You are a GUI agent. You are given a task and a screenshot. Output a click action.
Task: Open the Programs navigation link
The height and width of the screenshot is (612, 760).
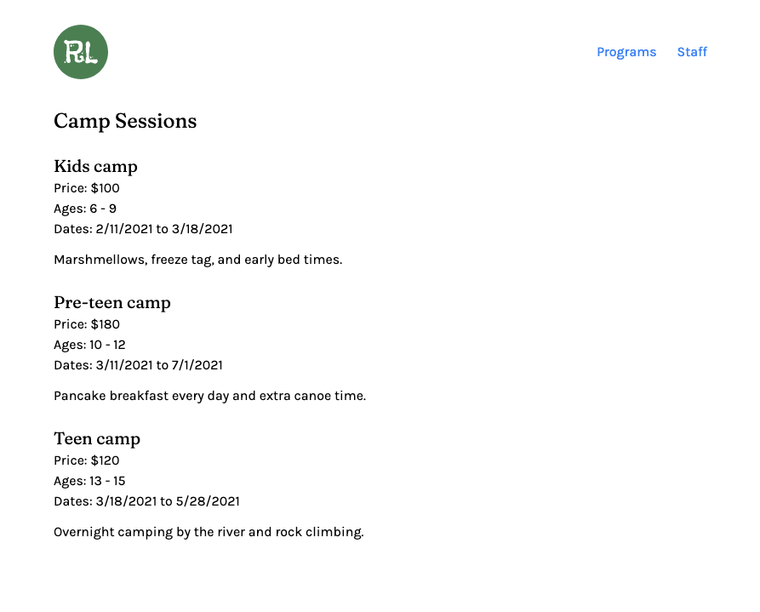point(626,52)
